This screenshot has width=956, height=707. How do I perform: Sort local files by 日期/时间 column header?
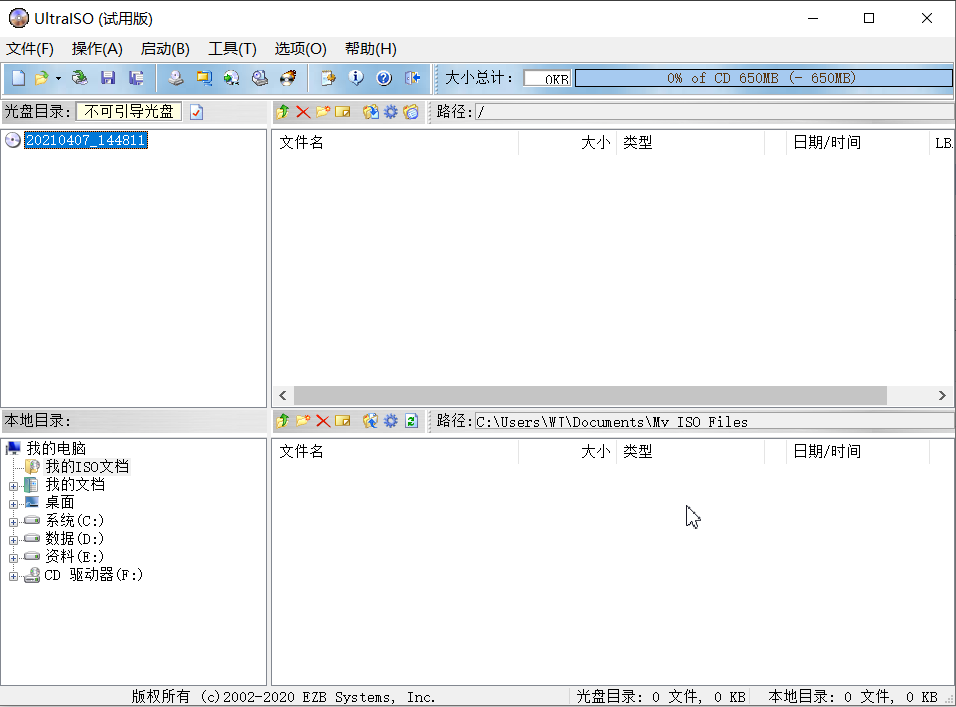[857, 452]
